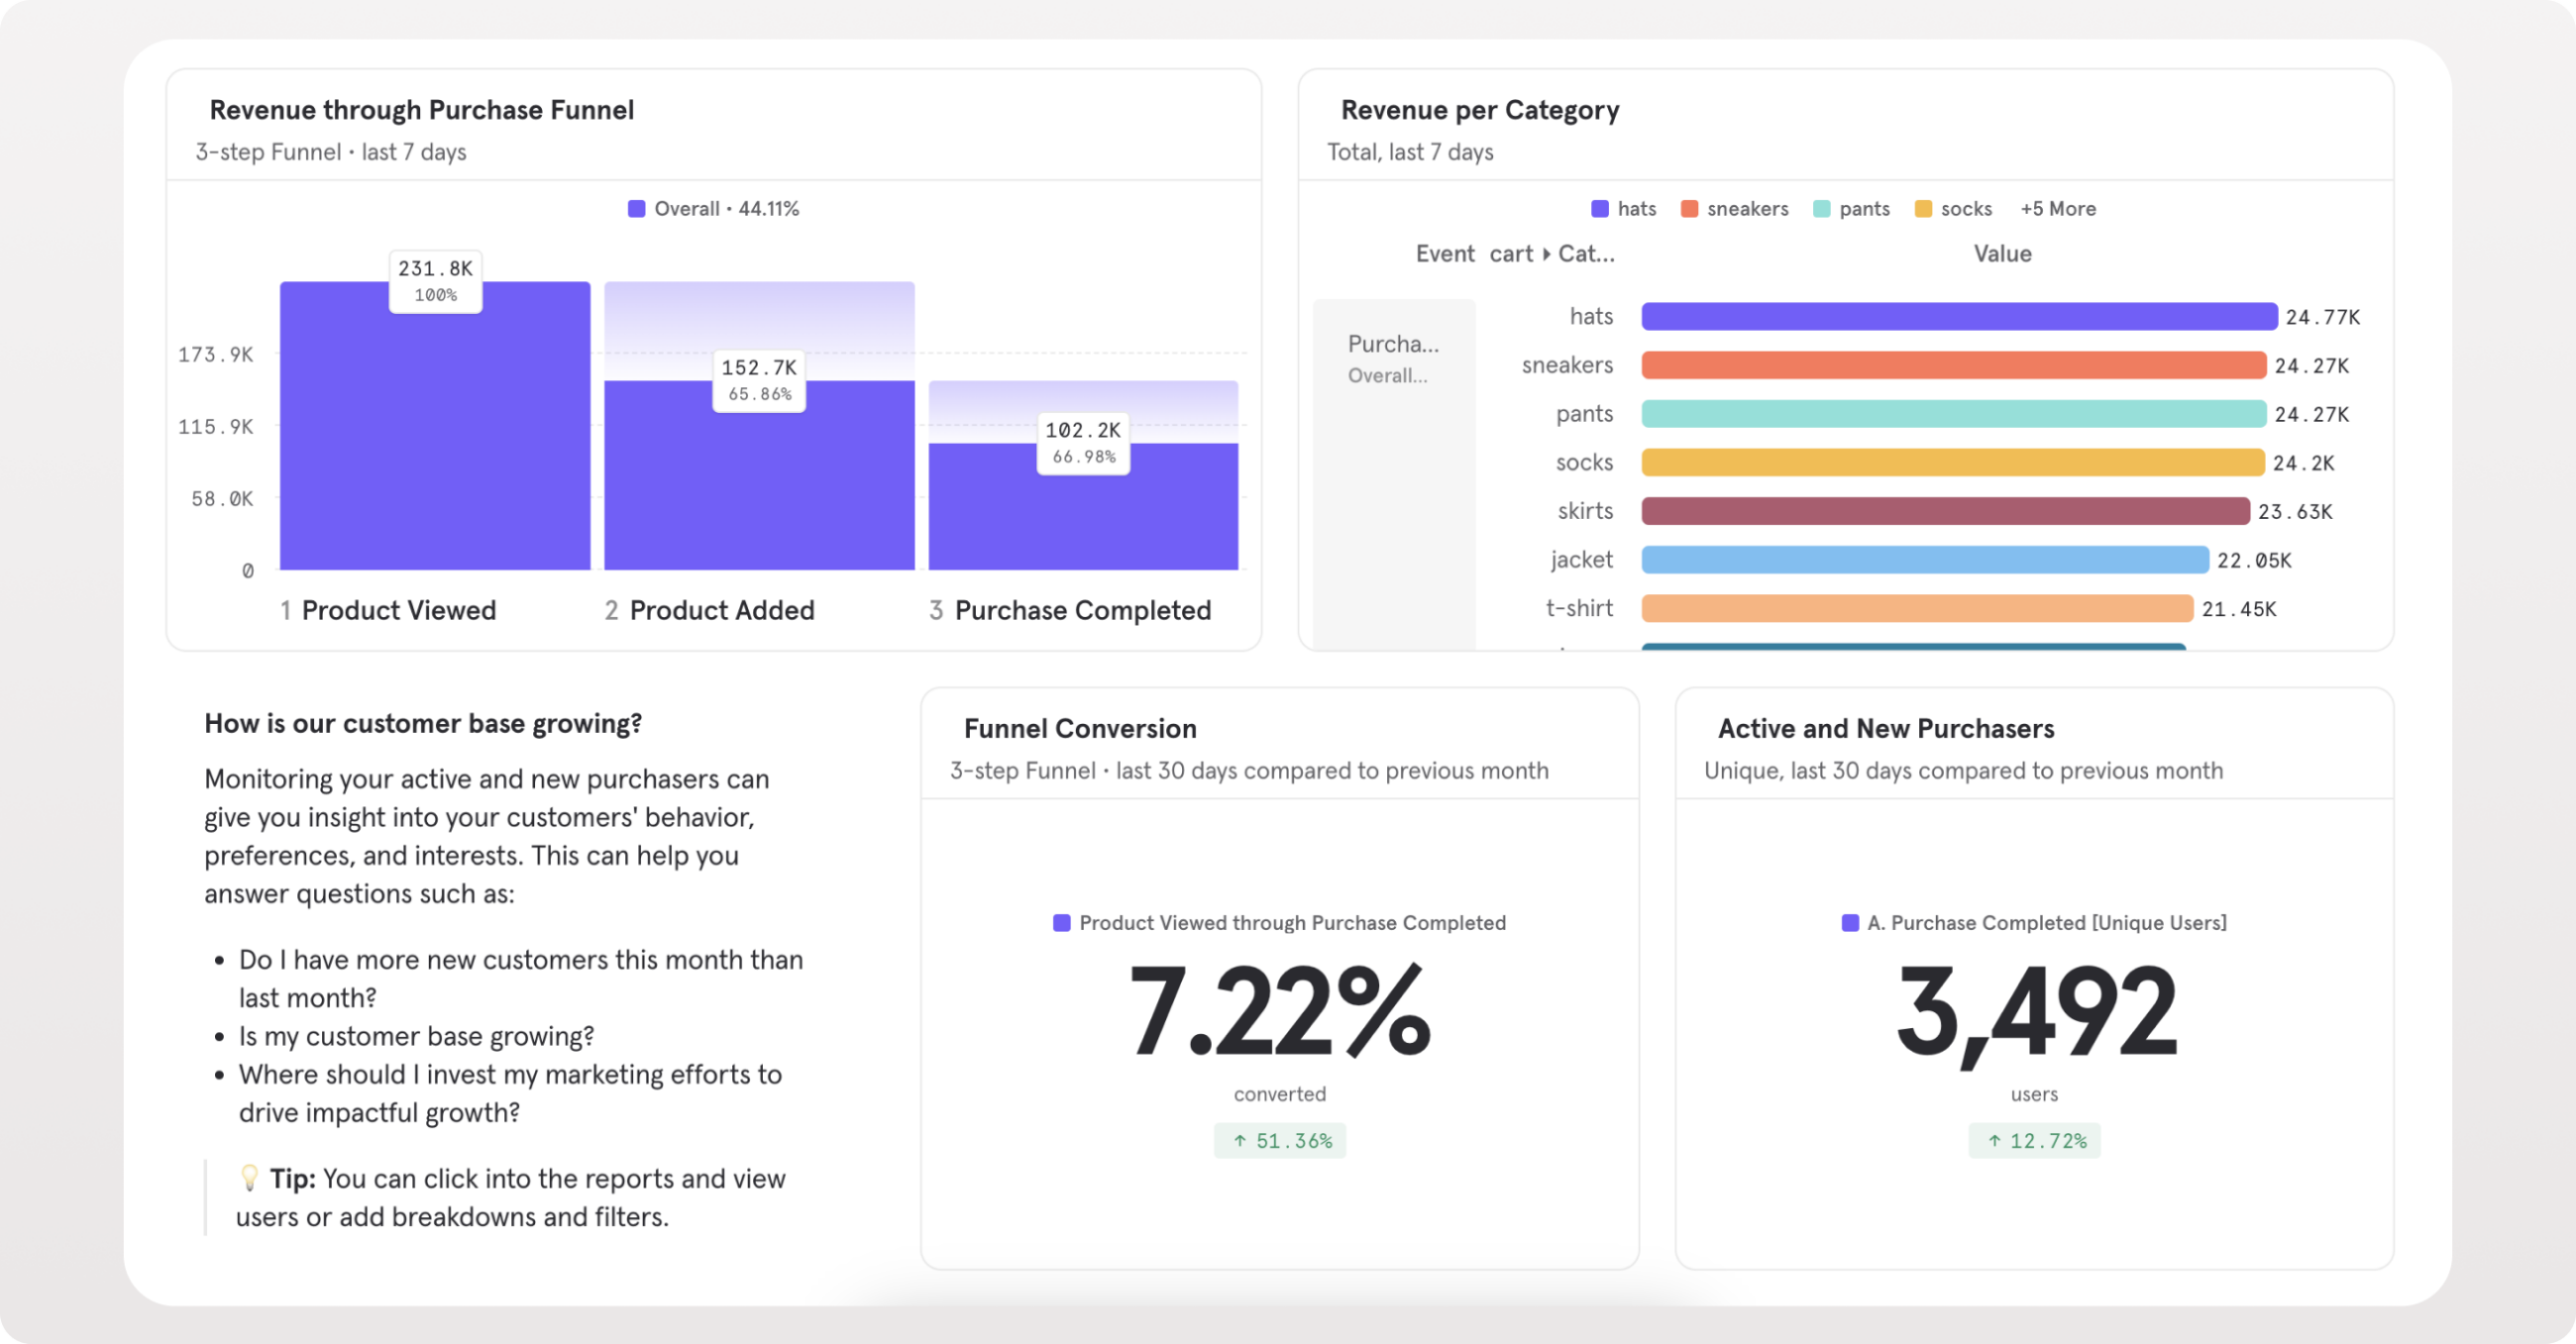Toggle the pants series visibility
The height and width of the screenshot is (1344, 2576).
click(x=1852, y=208)
